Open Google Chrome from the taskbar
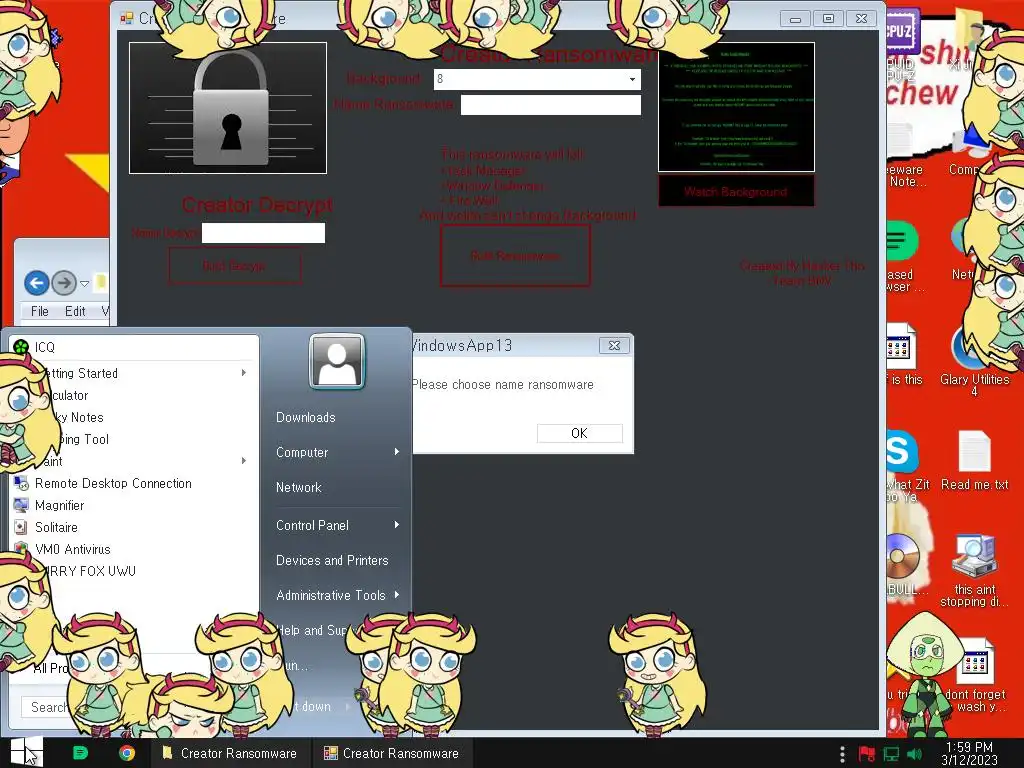Screen dimensions: 1024x768 click(127, 753)
